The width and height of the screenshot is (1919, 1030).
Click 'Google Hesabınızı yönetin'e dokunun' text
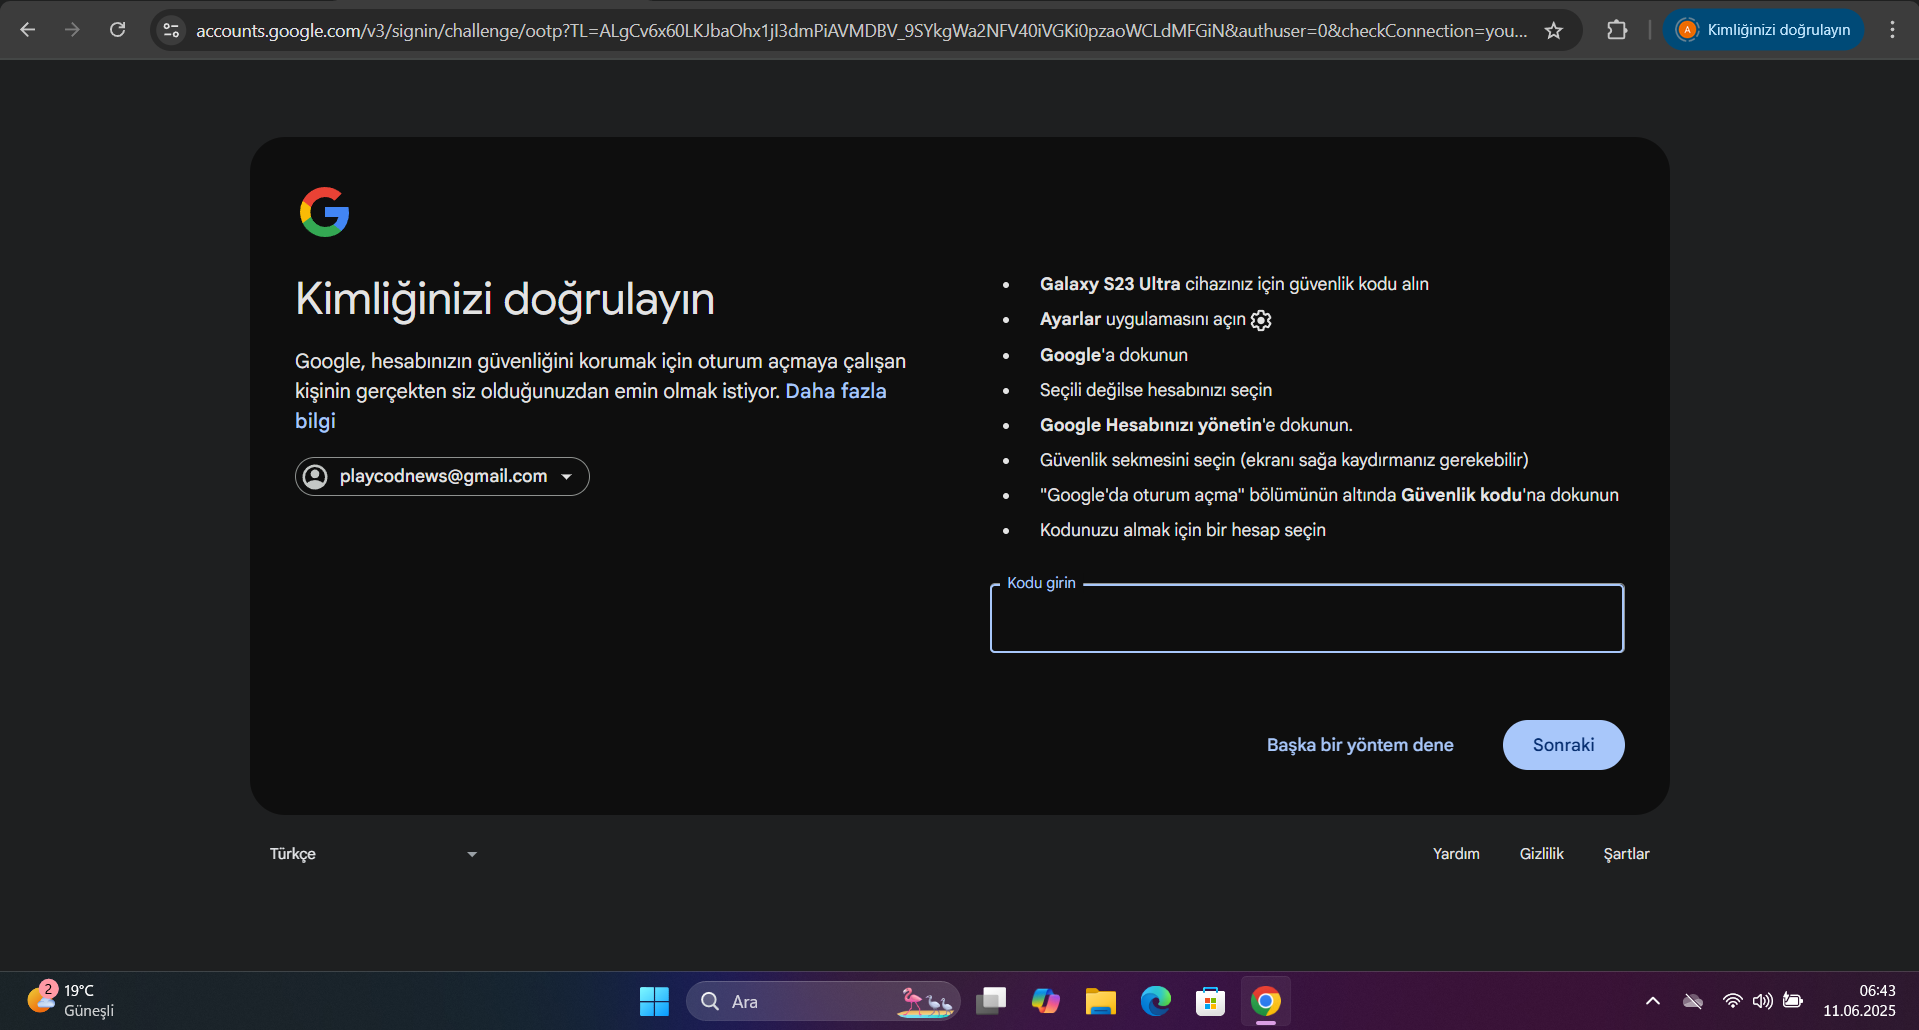(x=1196, y=425)
